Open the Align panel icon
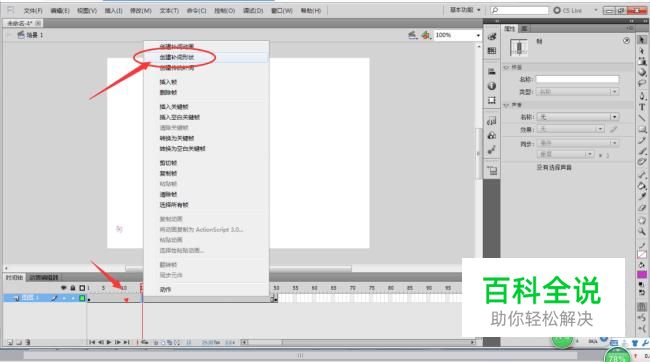 click(x=492, y=71)
